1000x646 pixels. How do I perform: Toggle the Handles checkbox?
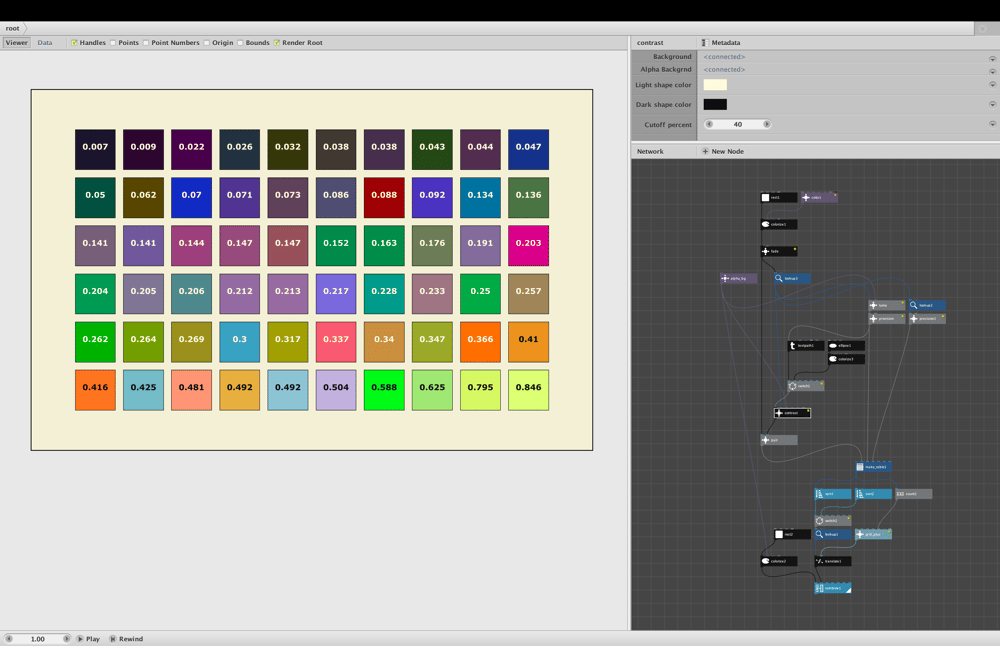pyautogui.click(x=74, y=43)
